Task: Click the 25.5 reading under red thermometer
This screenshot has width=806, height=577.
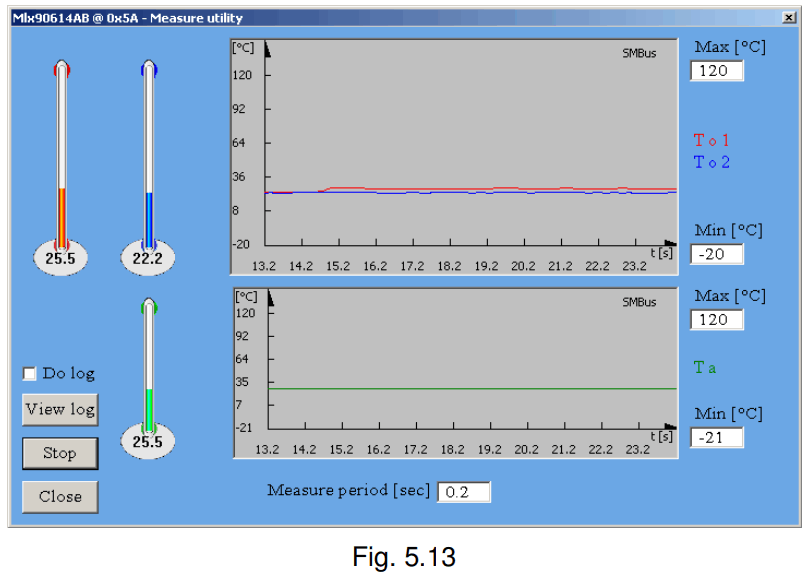Action: [60, 258]
